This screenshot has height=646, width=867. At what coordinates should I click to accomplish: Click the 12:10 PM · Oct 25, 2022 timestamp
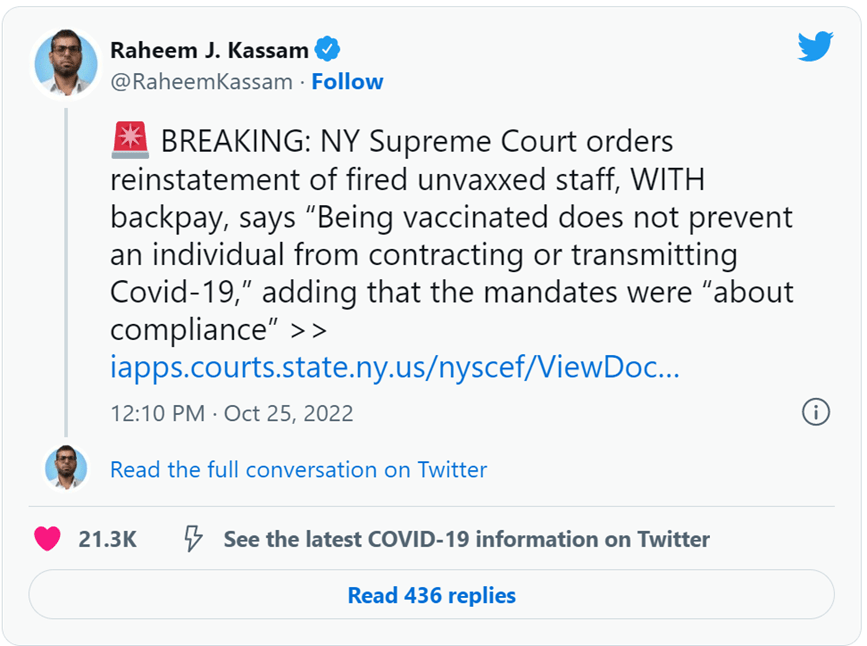click(x=232, y=413)
